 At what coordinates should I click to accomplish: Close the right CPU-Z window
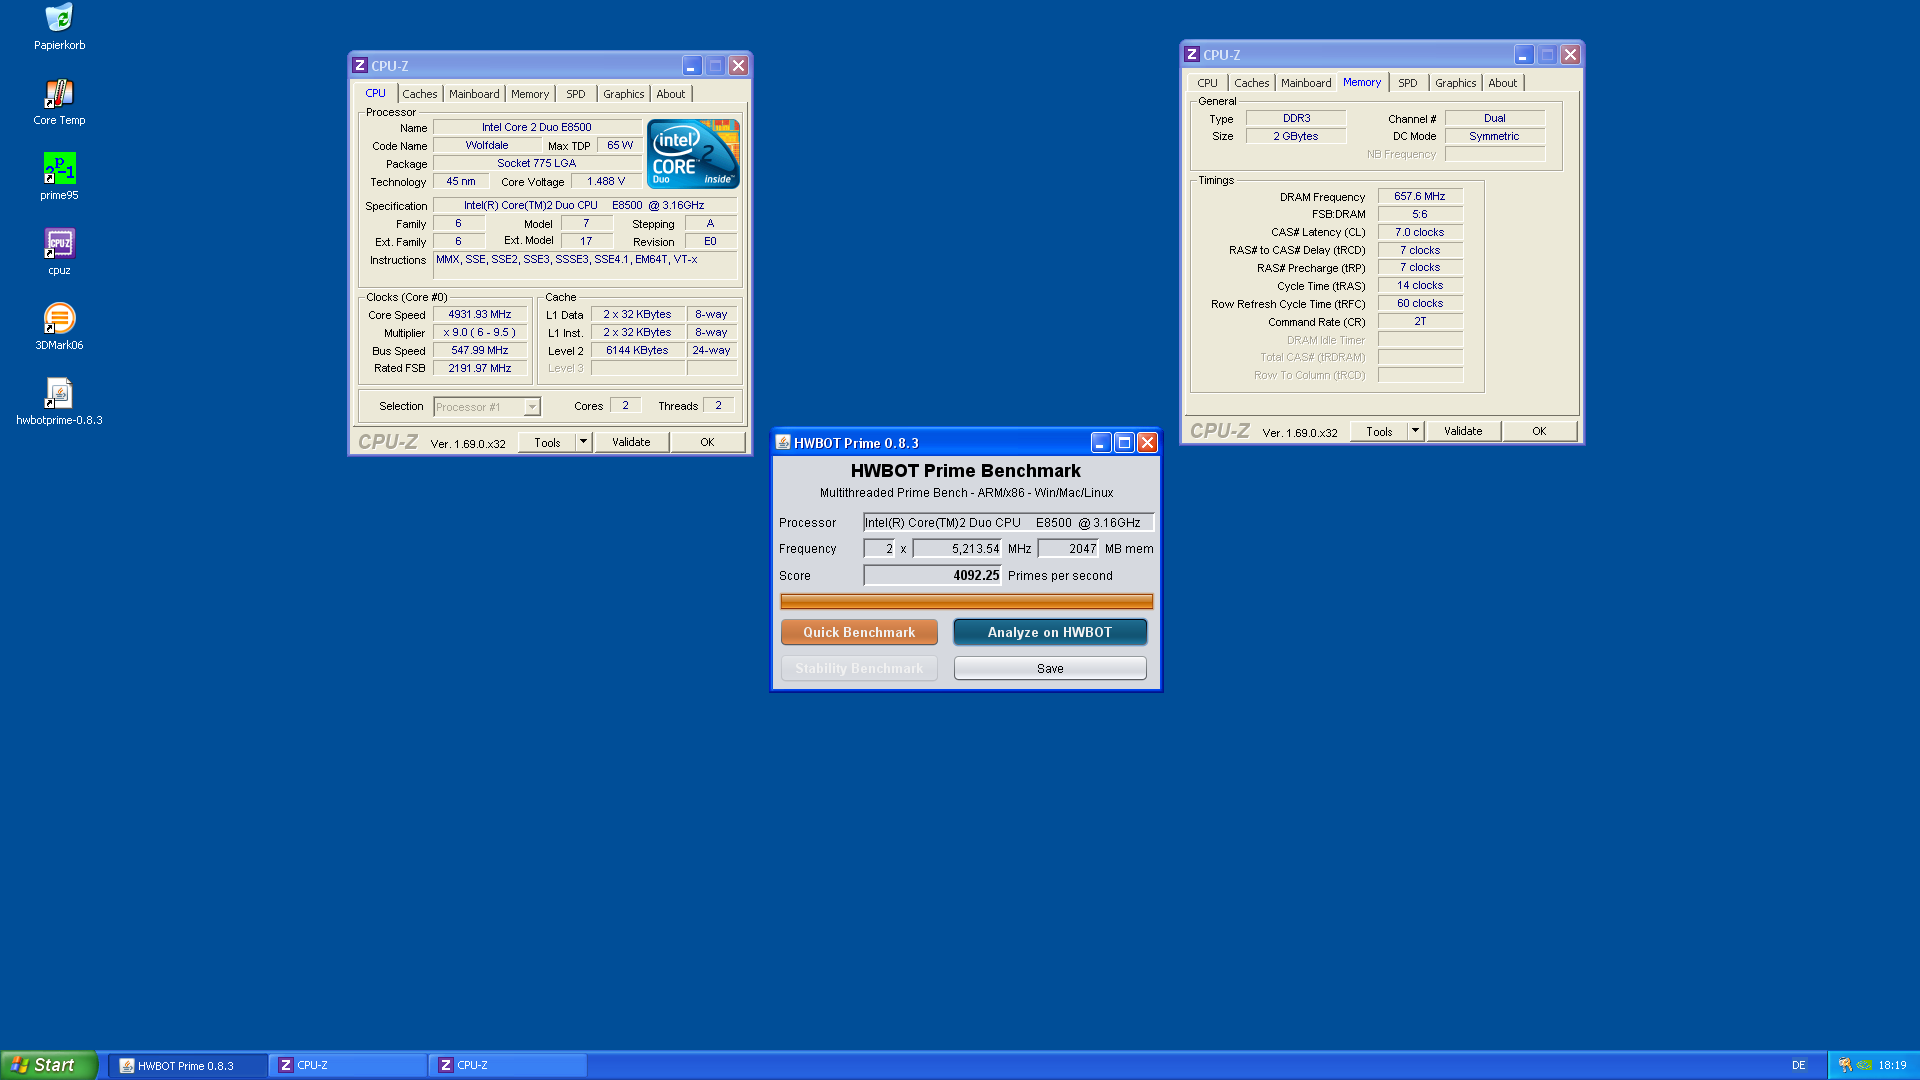click(x=1571, y=55)
